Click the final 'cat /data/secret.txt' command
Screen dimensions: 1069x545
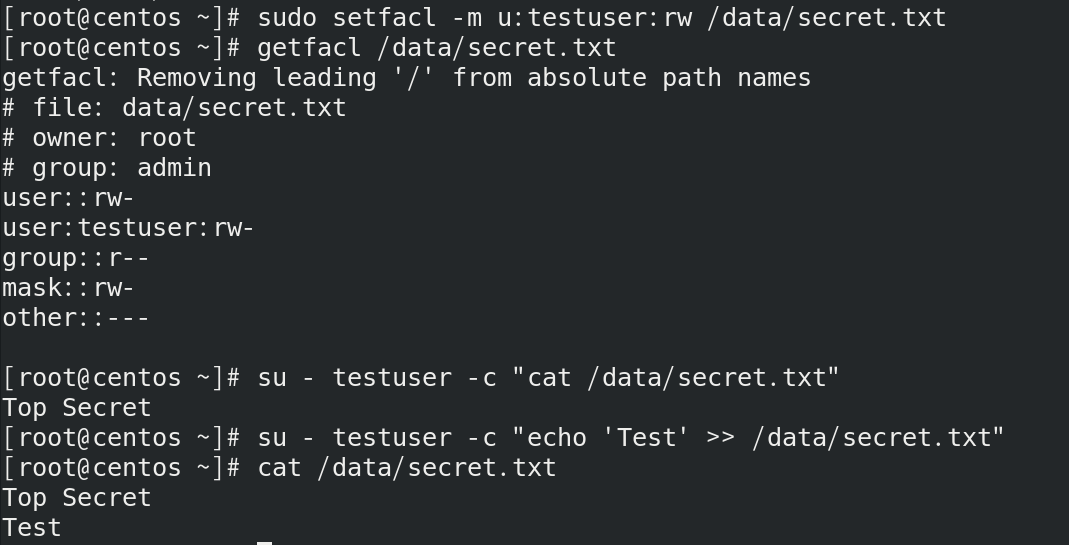click(x=406, y=467)
